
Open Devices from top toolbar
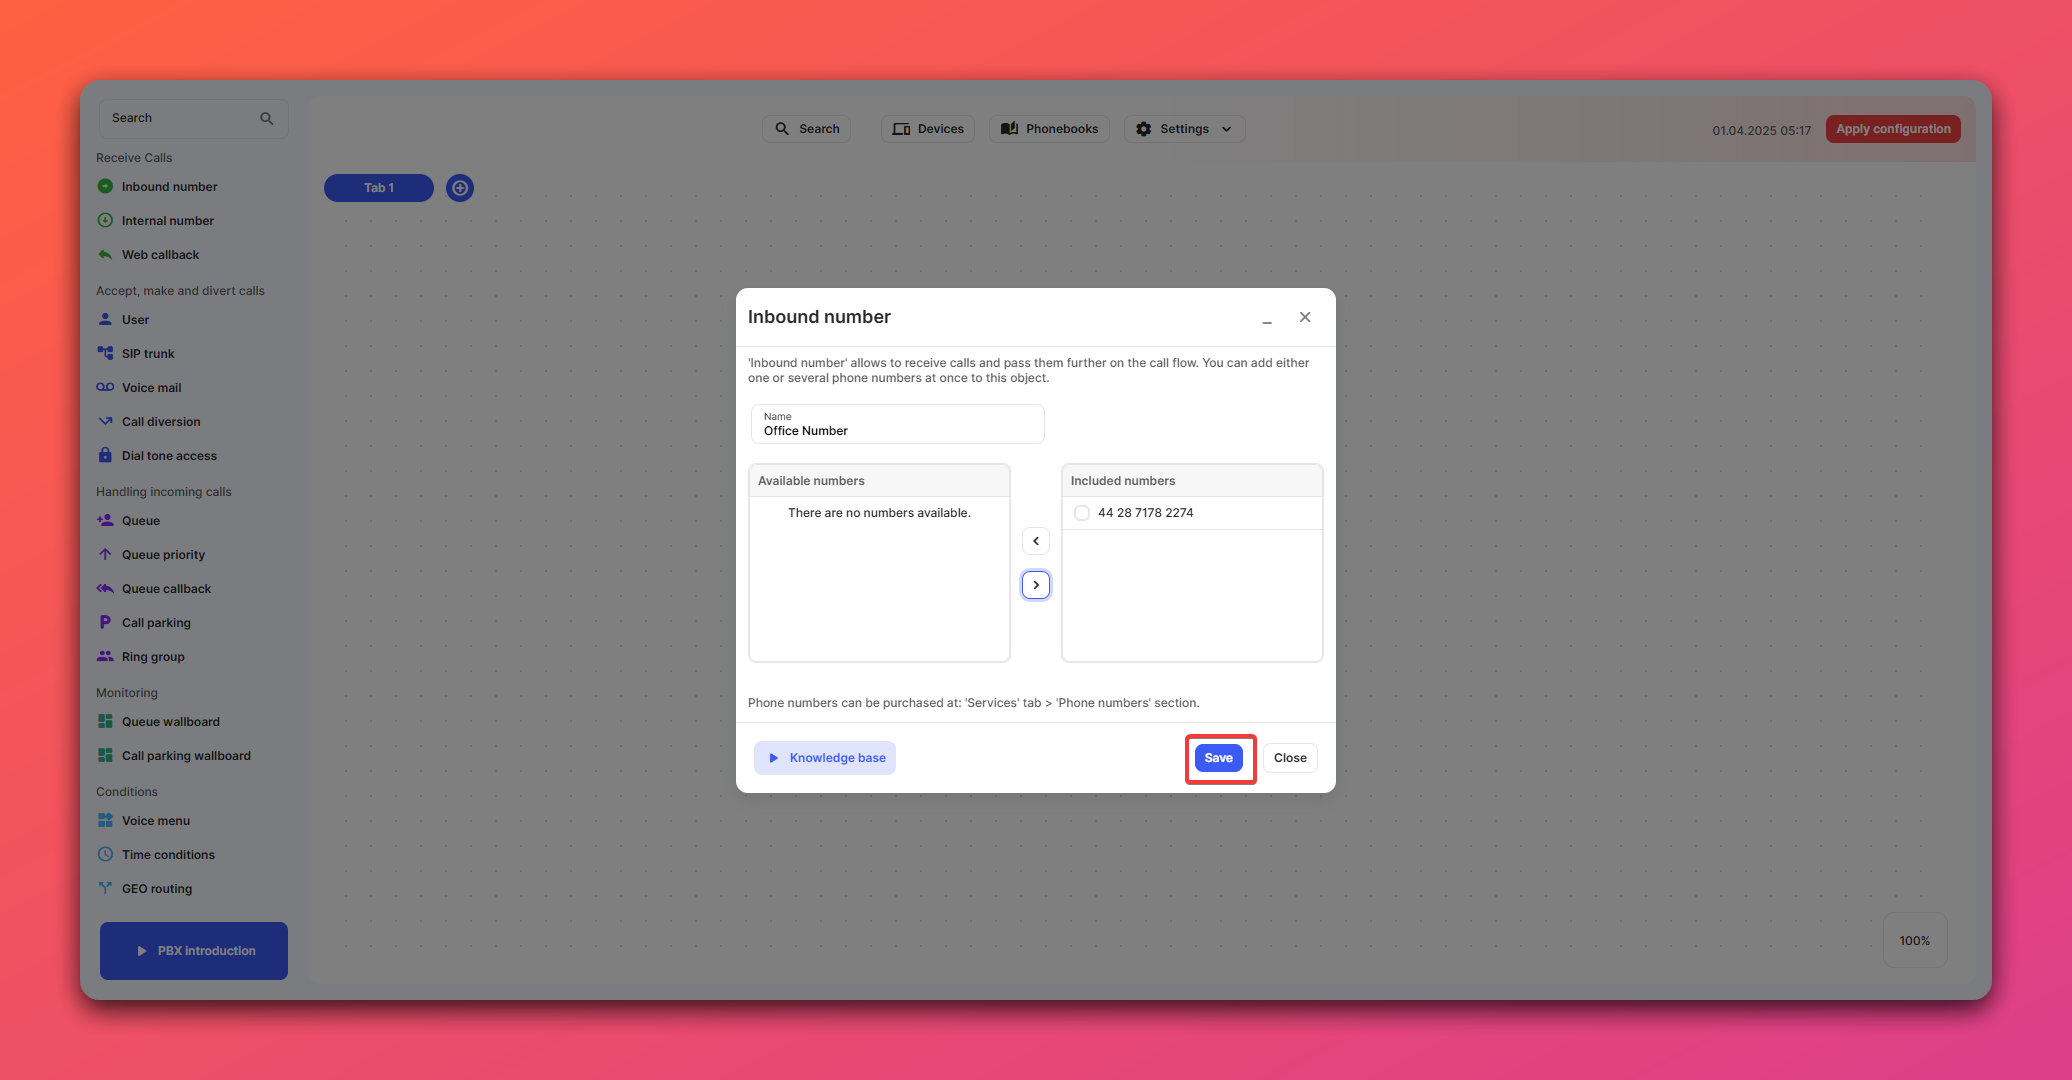pyautogui.click(x=928, y=129)
